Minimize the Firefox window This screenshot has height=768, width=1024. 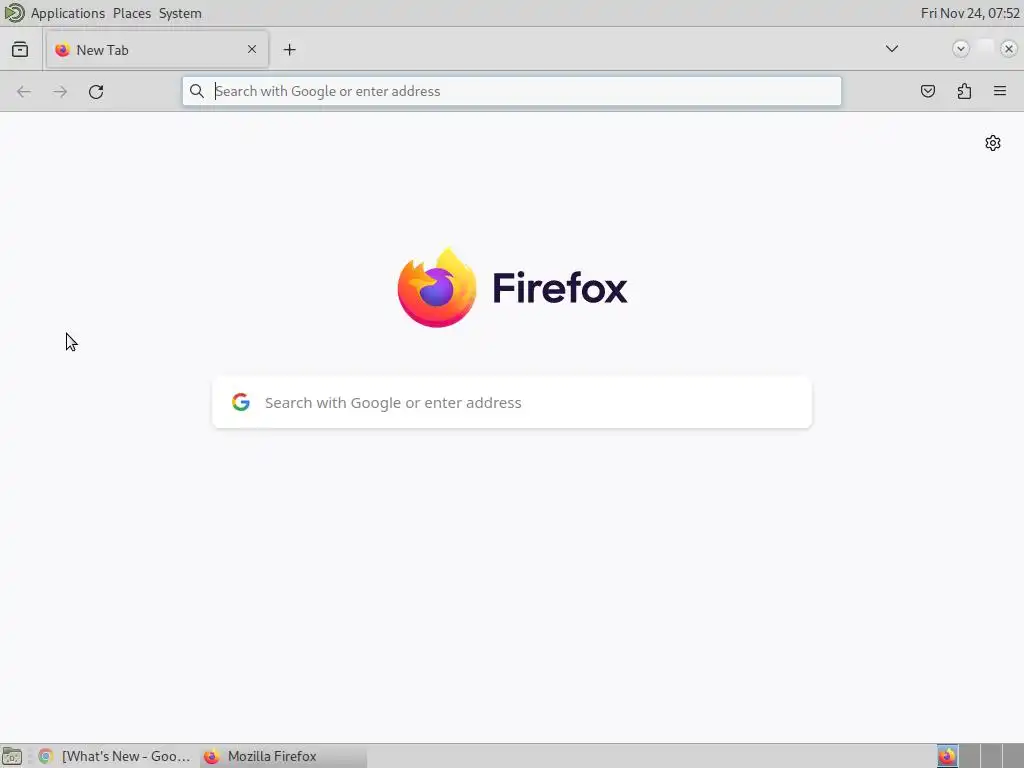(x=960, y=49)
